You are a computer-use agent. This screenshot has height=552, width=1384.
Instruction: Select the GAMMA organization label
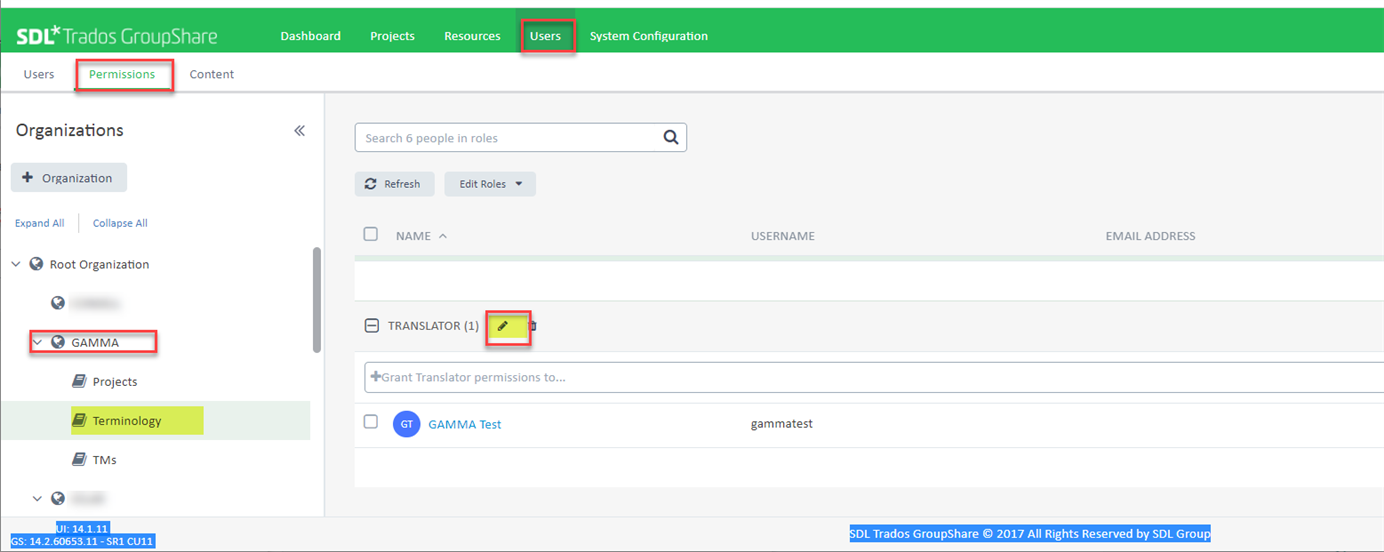click(x=95, y=343)
